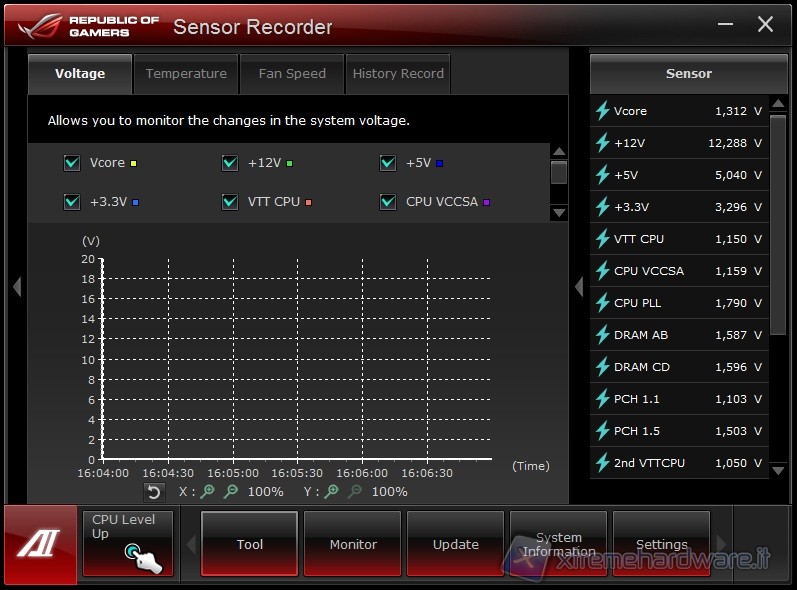
Task: Zoom out on X axis magnifier
Action: point(231,492)
